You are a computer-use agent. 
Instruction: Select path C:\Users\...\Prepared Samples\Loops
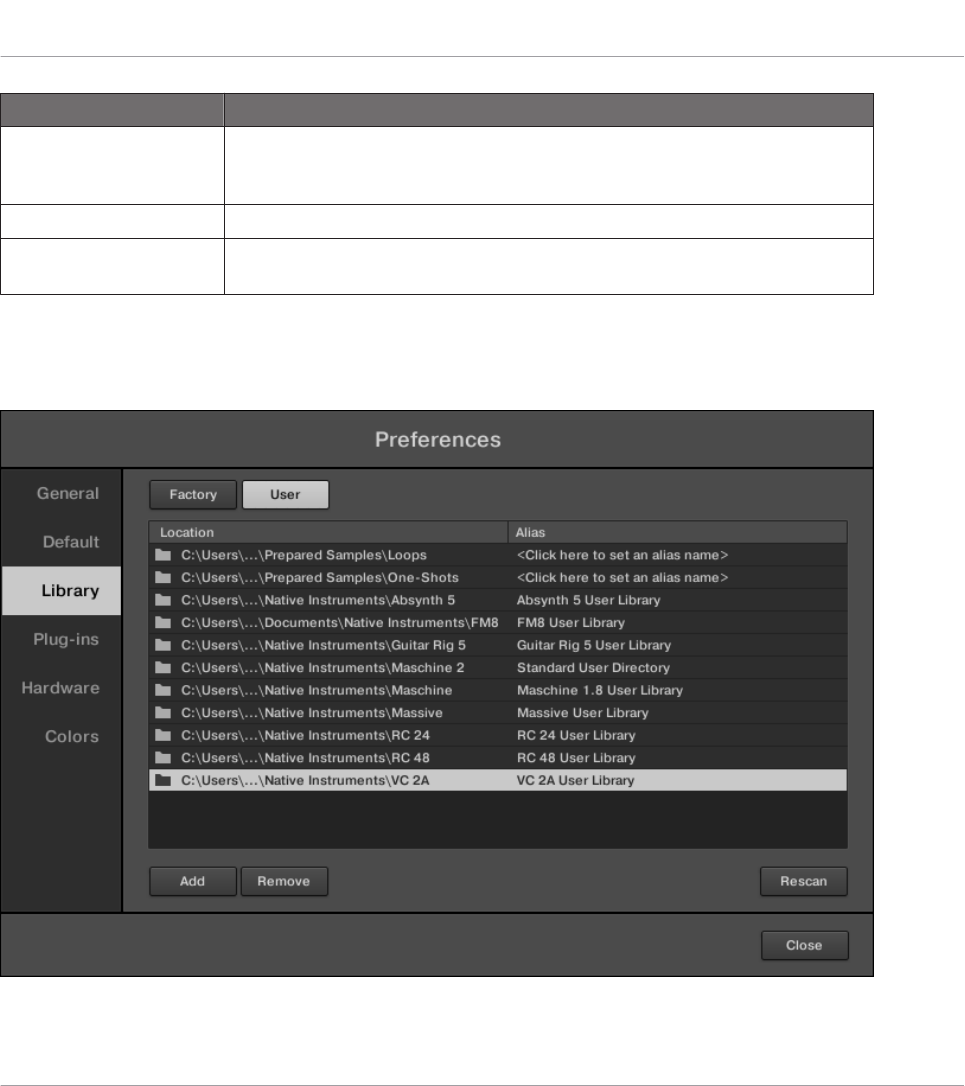pyautogui.click(x=303, y=555)
